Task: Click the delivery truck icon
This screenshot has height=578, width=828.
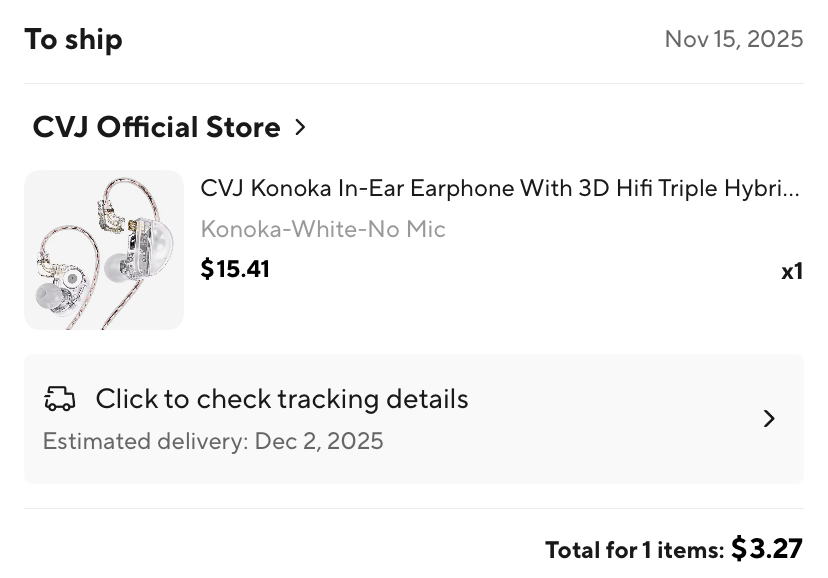Action: (60, 400)
